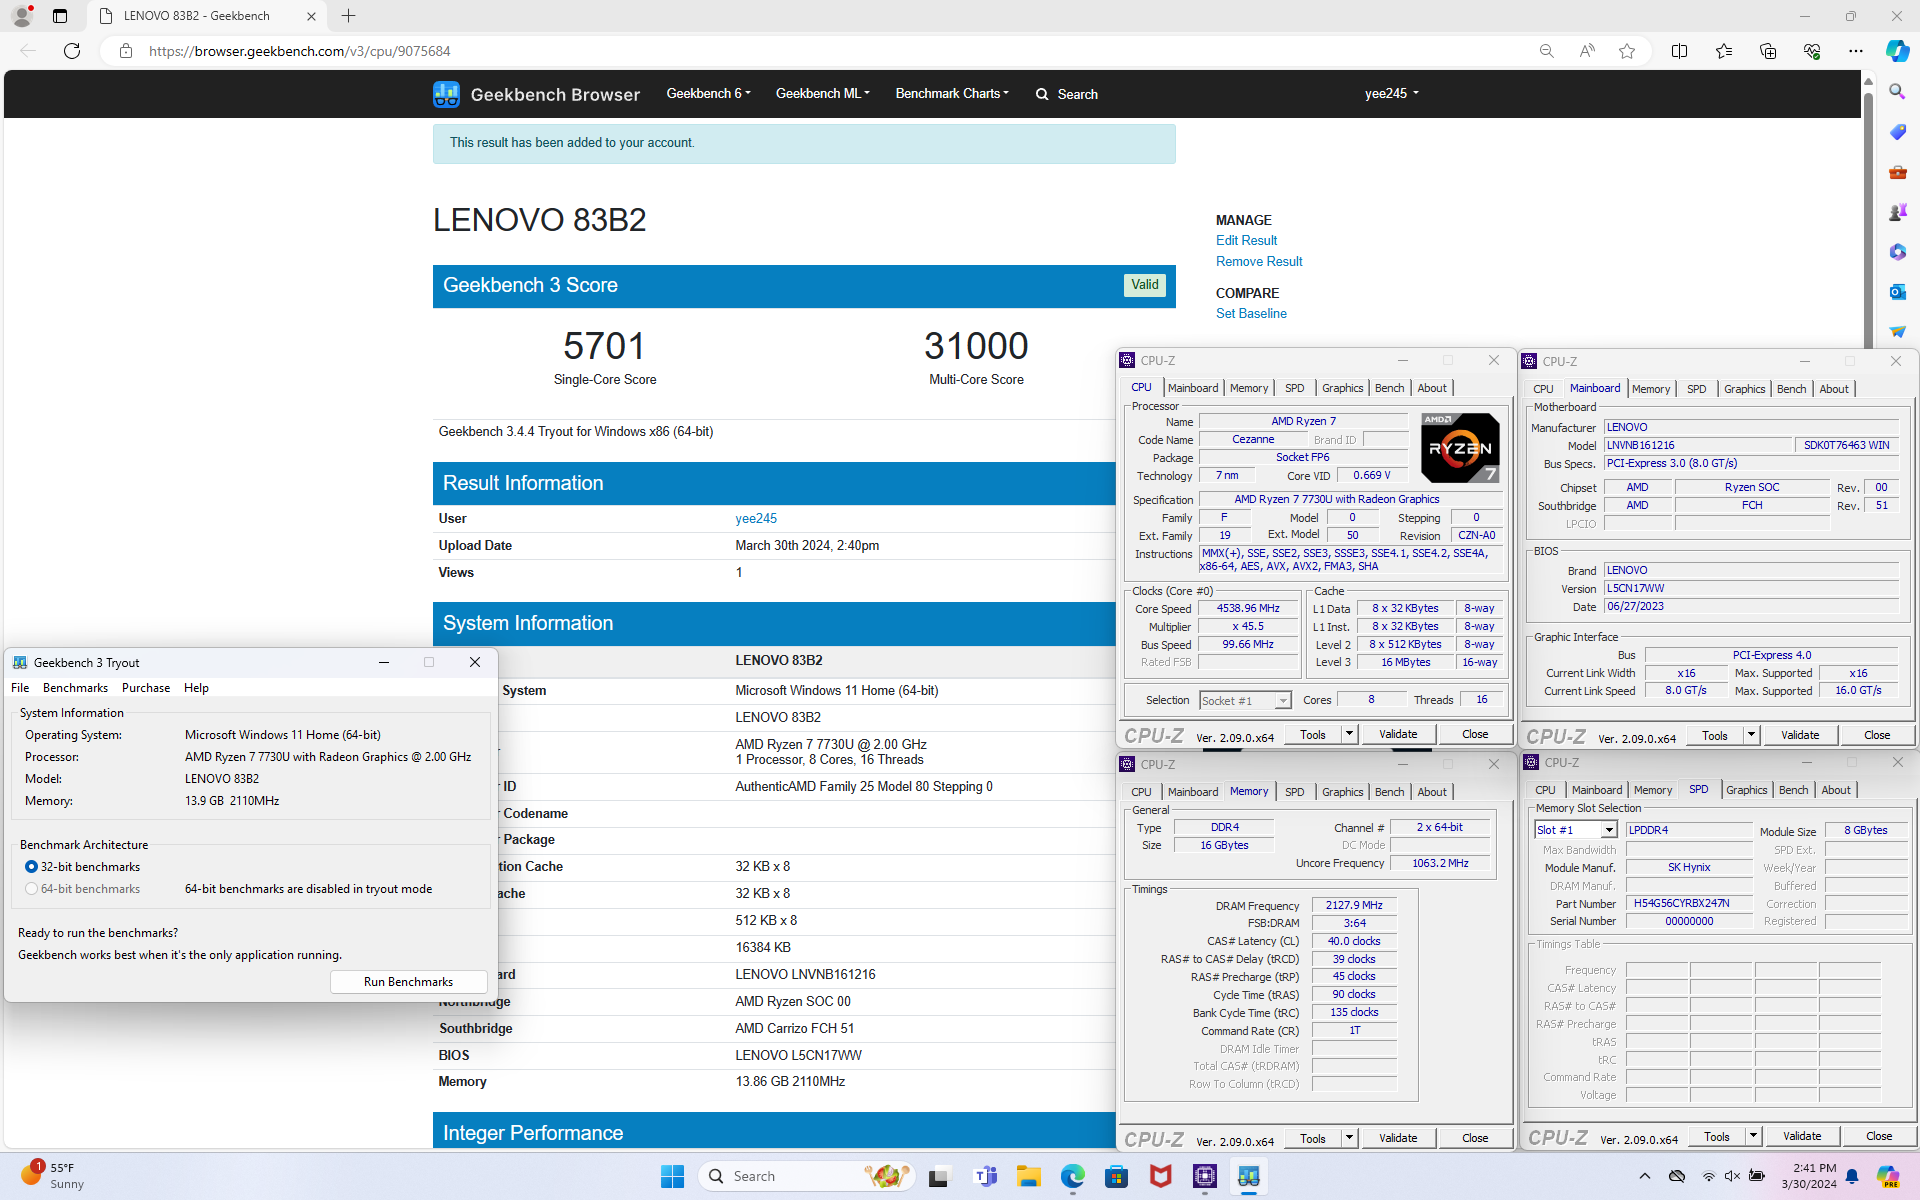Click the zoom out magnifier in address bar

tap(1547, 51)
